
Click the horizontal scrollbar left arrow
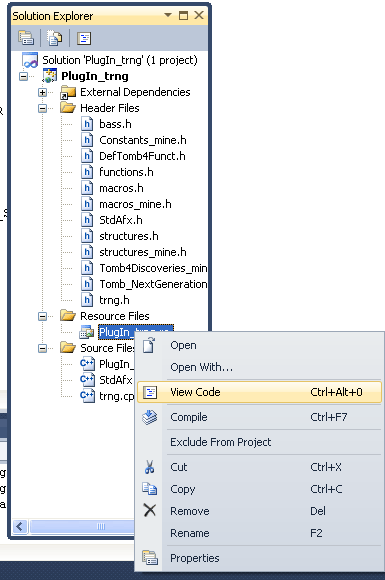[x=20, y=526]
